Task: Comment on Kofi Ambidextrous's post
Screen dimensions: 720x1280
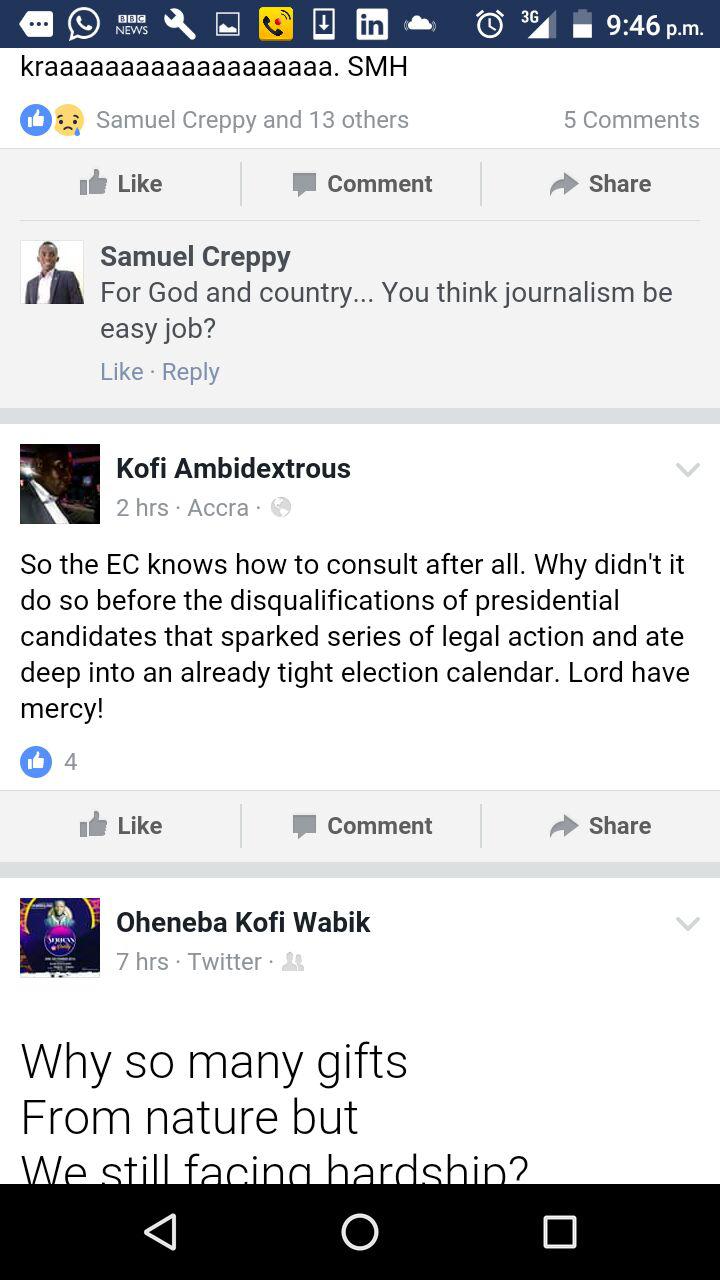Action: coord(361,825)
